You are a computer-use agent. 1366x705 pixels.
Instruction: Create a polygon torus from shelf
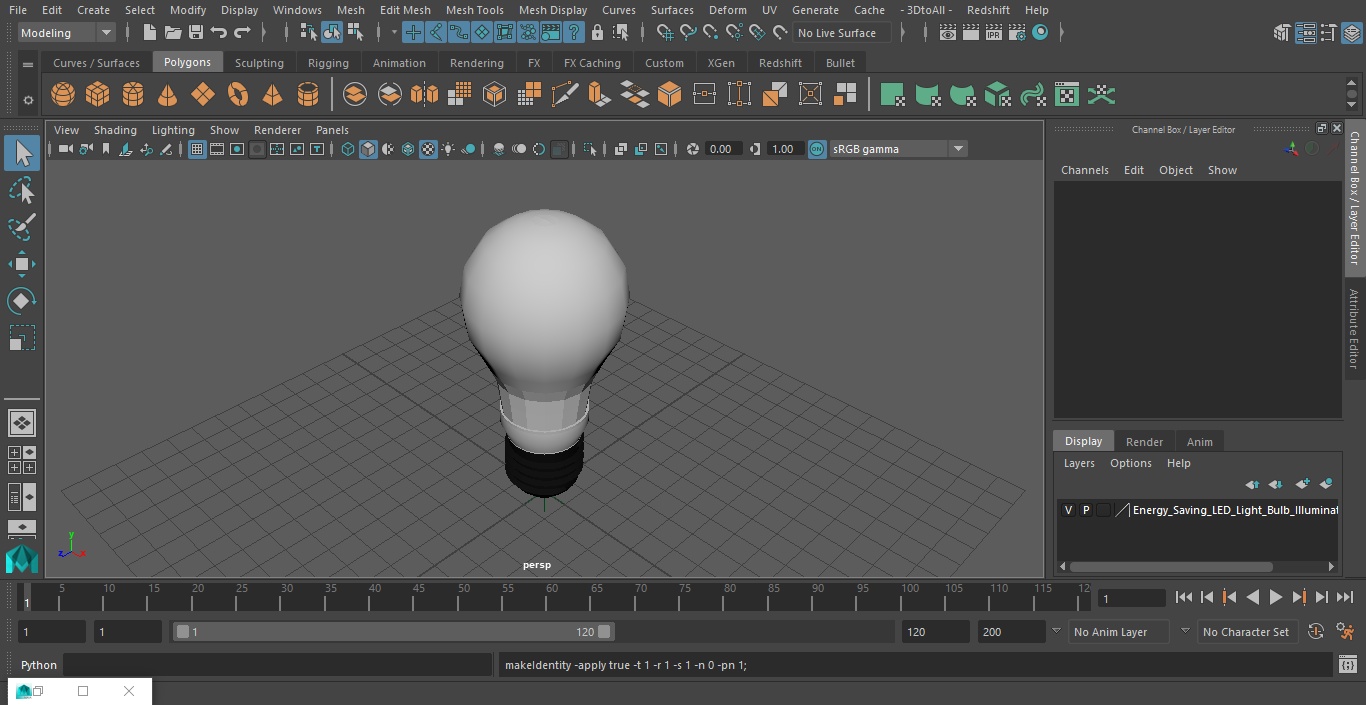coord(238,95)
